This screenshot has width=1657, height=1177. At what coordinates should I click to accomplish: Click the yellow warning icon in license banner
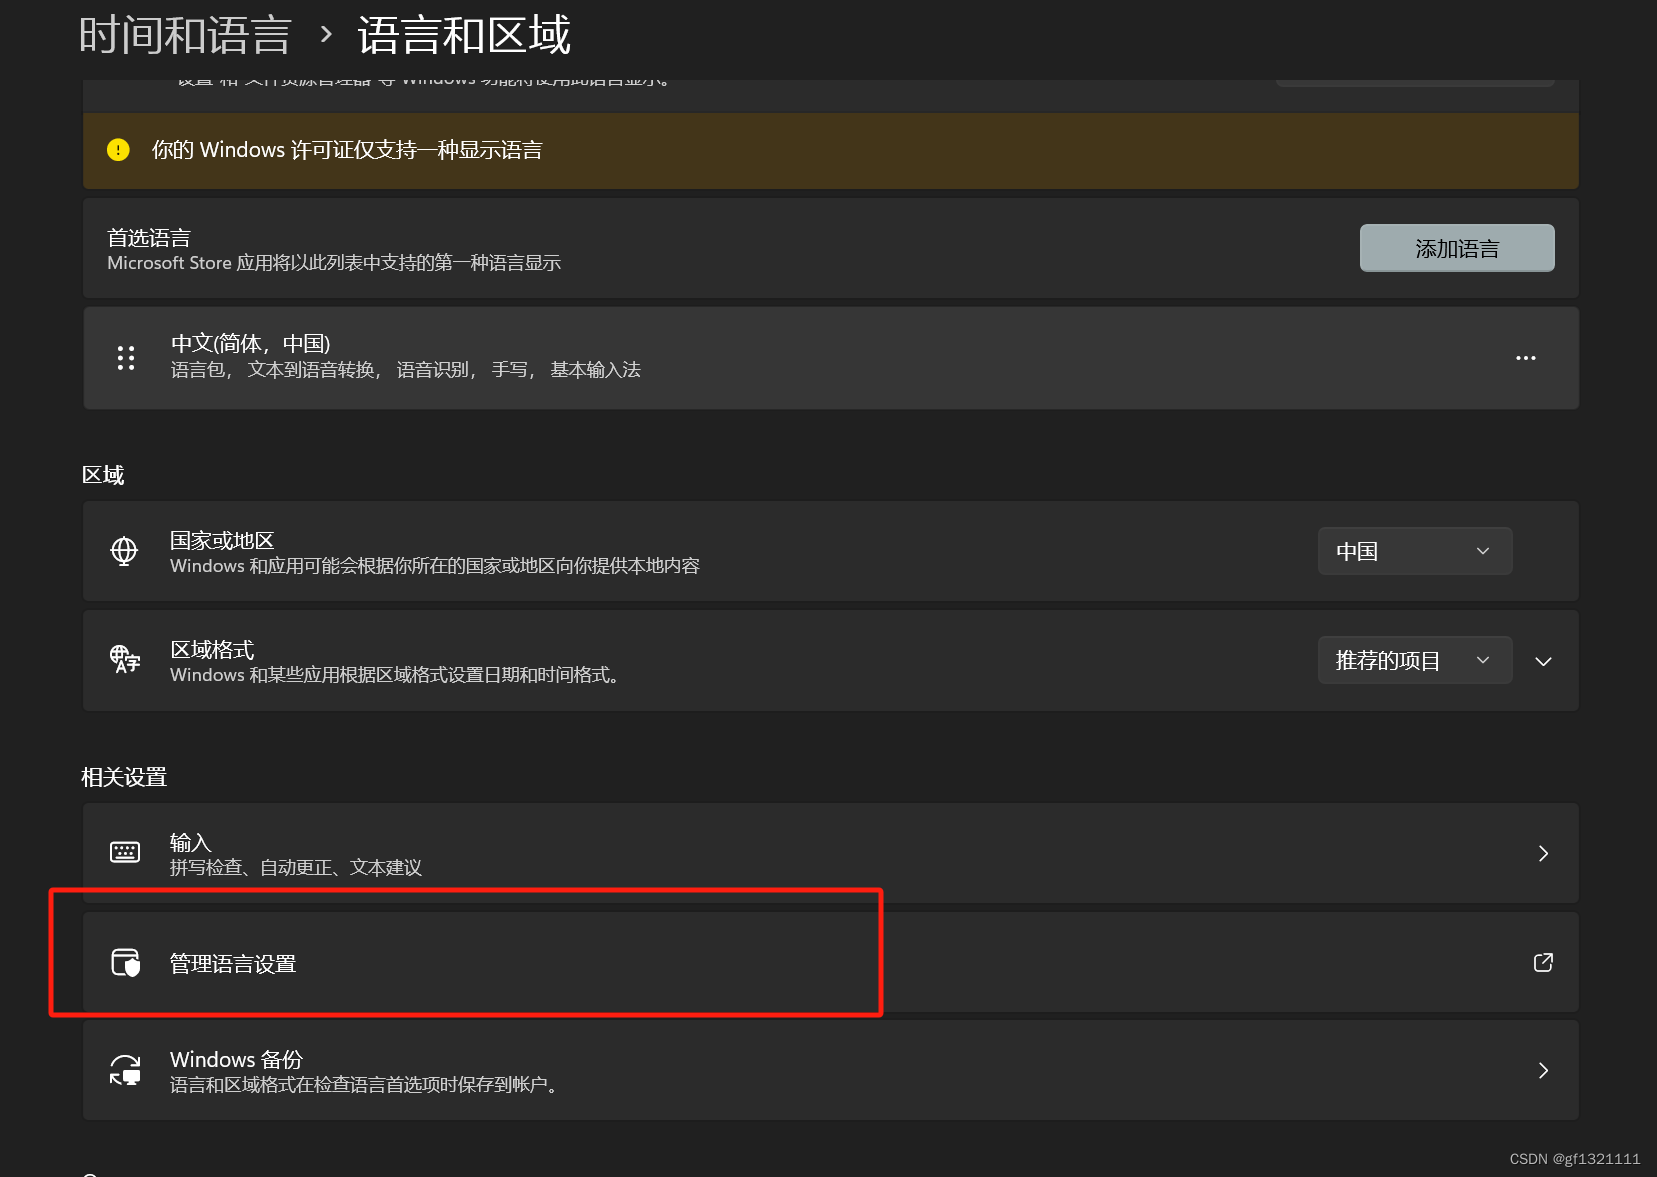(118, 150)
